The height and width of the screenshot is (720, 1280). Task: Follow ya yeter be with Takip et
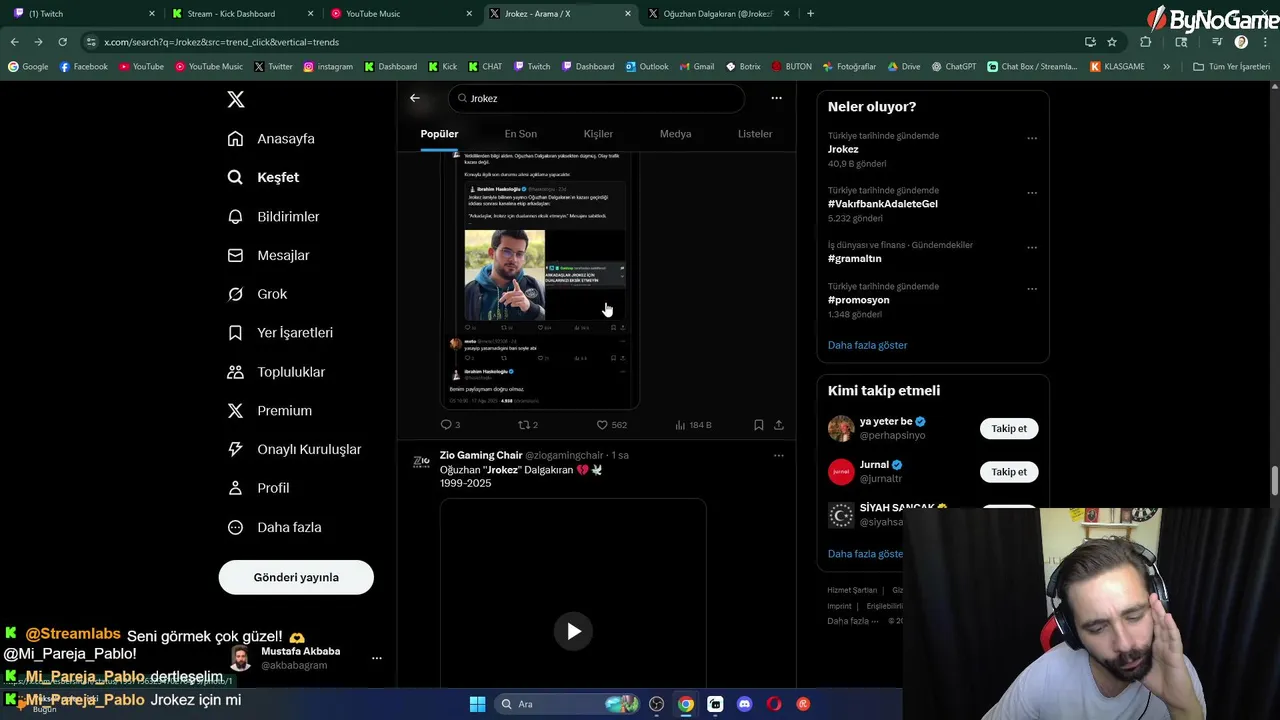tap(1009, 428)
